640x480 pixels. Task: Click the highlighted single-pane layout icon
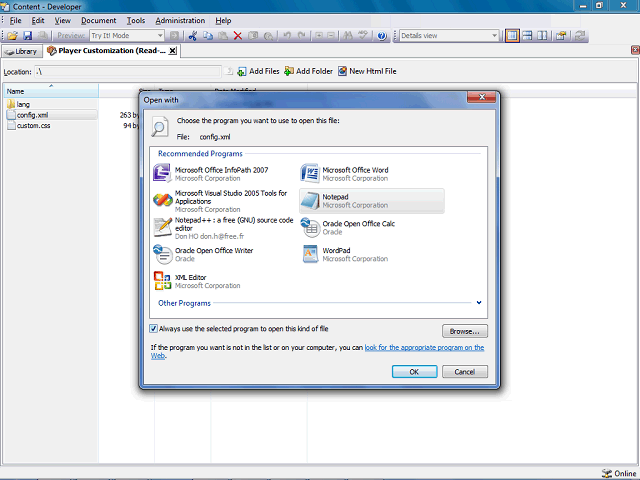[x=512, y=36]
